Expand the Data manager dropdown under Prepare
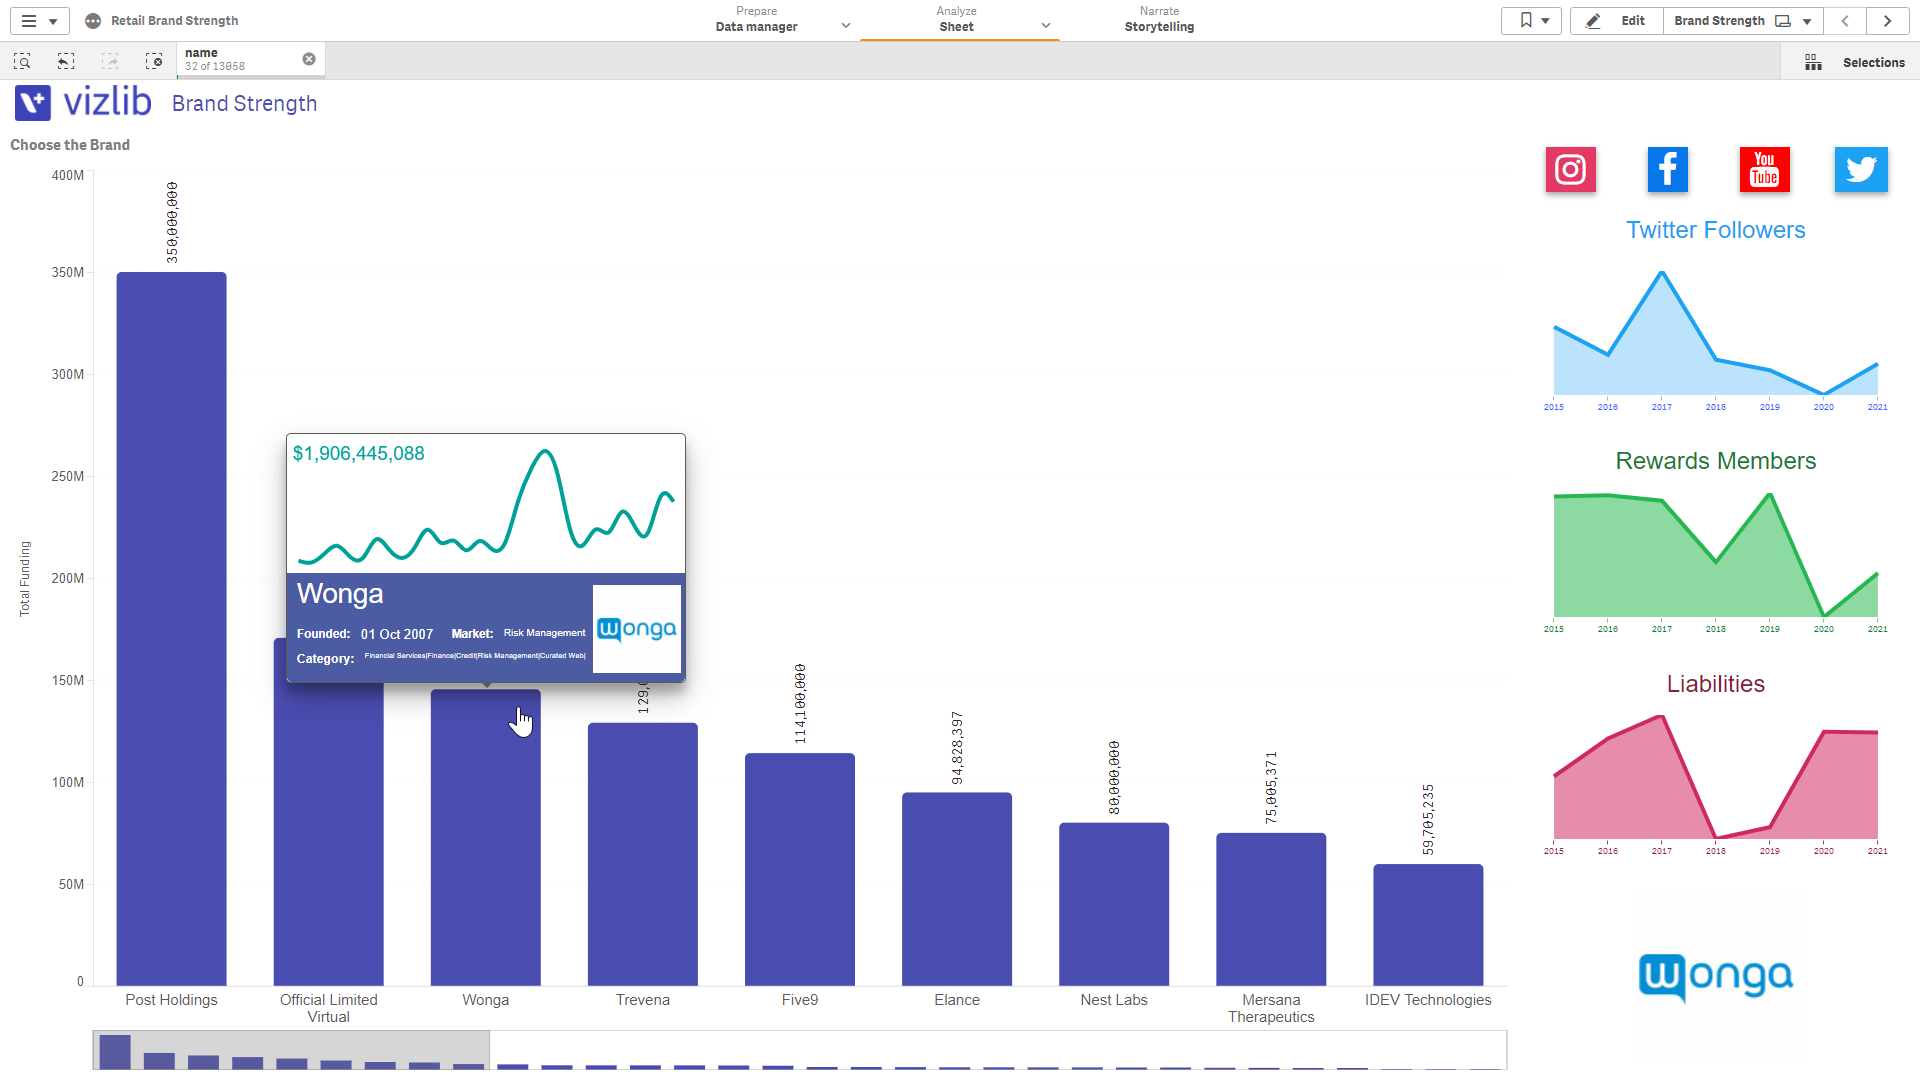The image size is (1920, 1080). 846,24
